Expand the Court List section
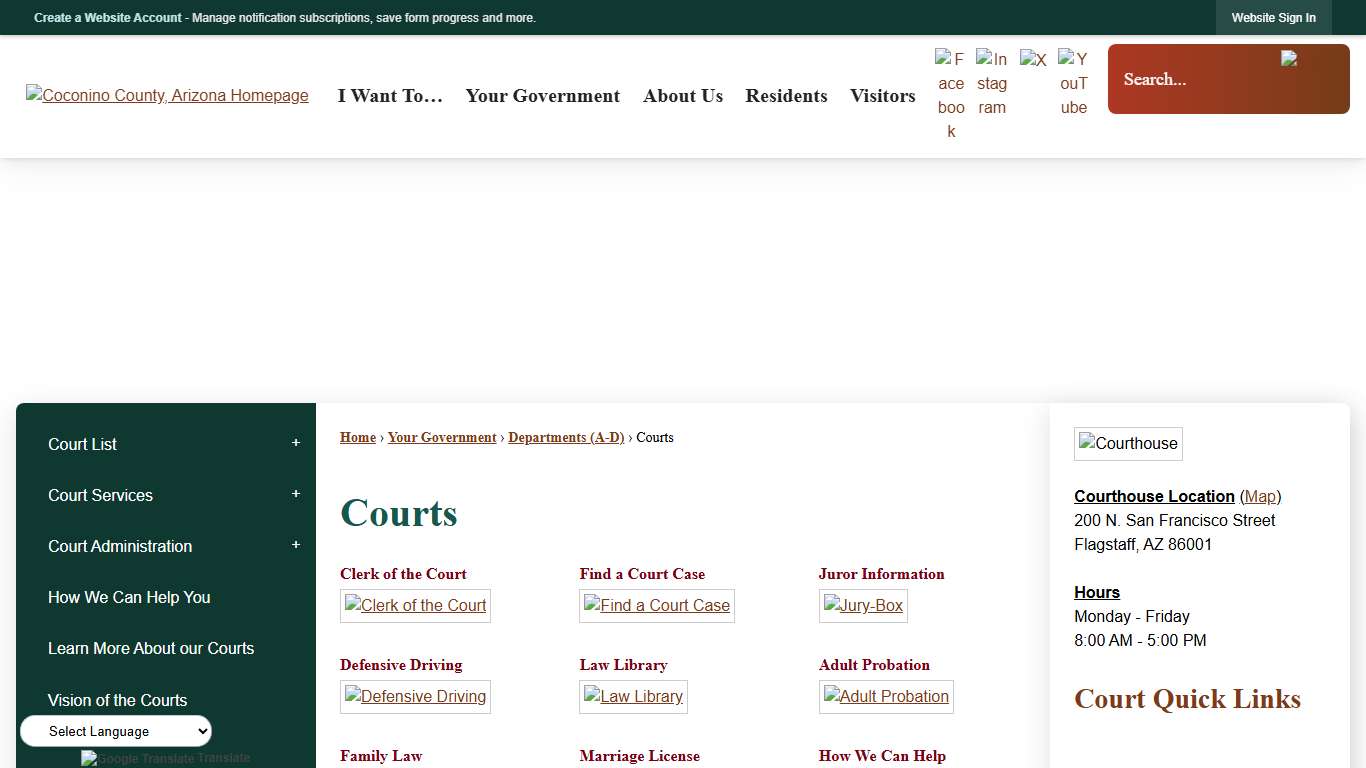Screen dimensions: 1366x768 point(295,442)
